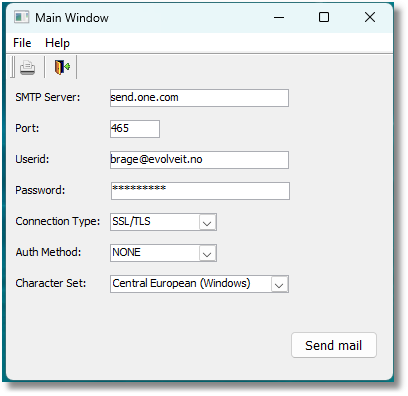Click the Port field showing 465
The image size is (408, 396).
tap(135, 129)
